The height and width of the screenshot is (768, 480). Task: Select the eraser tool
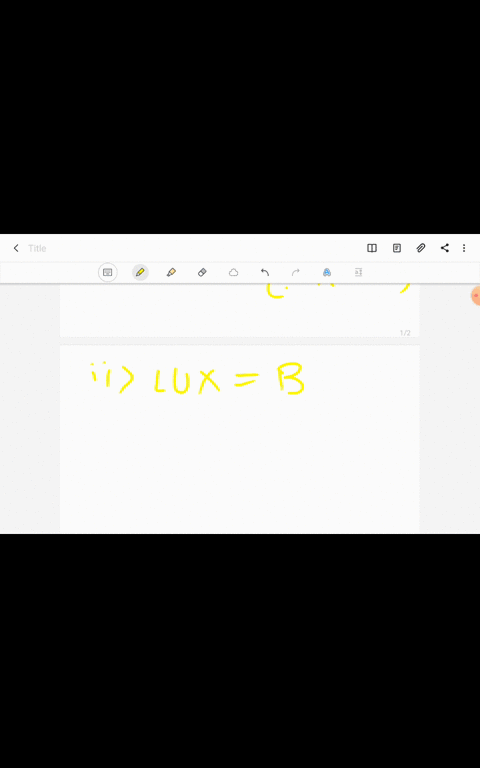[202, 272]
